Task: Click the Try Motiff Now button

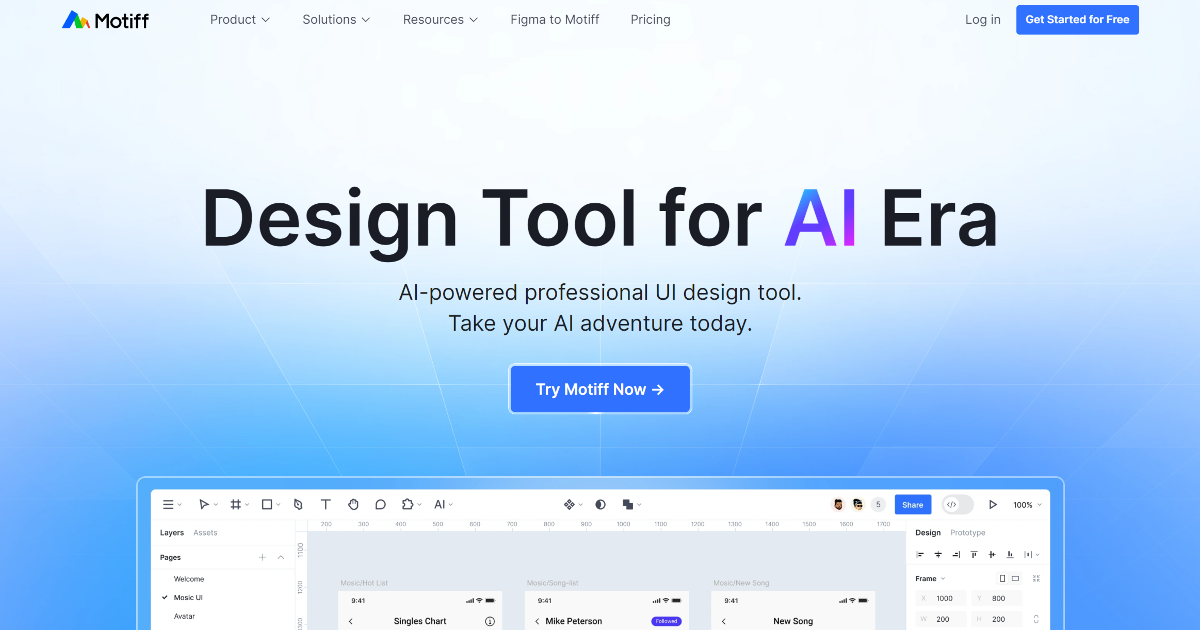Action: click(x=600, y=389)
